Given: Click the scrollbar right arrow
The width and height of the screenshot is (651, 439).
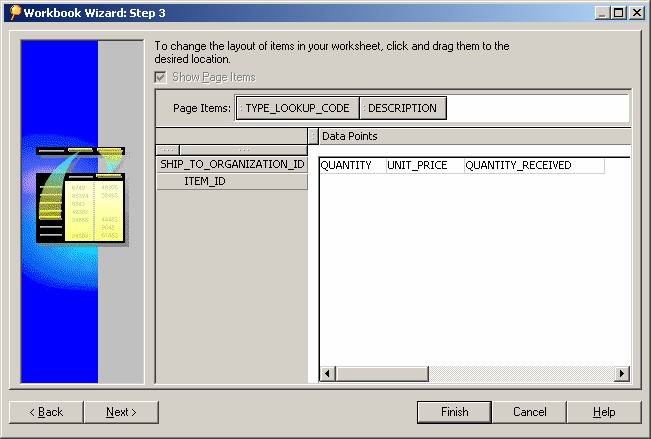Looking at the screenshot, I should pyautogui.click(x=622, y=374).
